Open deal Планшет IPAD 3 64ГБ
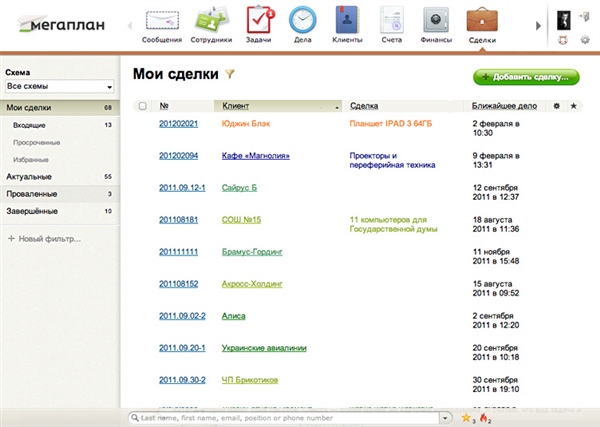Image resolution: width=600 pixels, height=427 pixels. pos(391,124)
